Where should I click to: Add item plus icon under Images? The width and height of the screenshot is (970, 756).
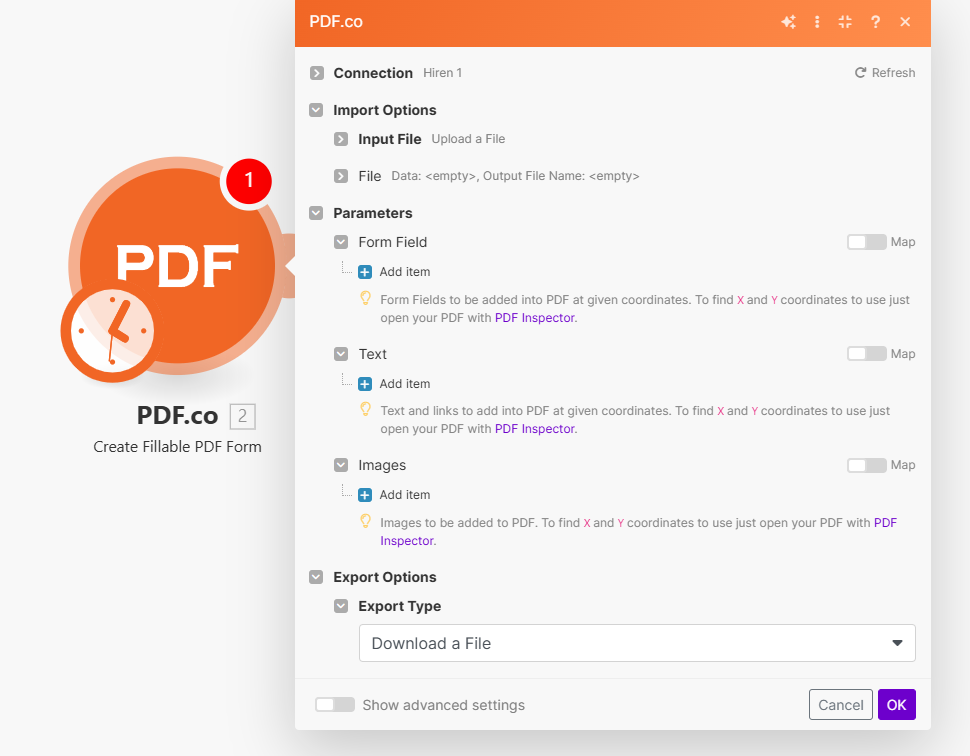365,495
